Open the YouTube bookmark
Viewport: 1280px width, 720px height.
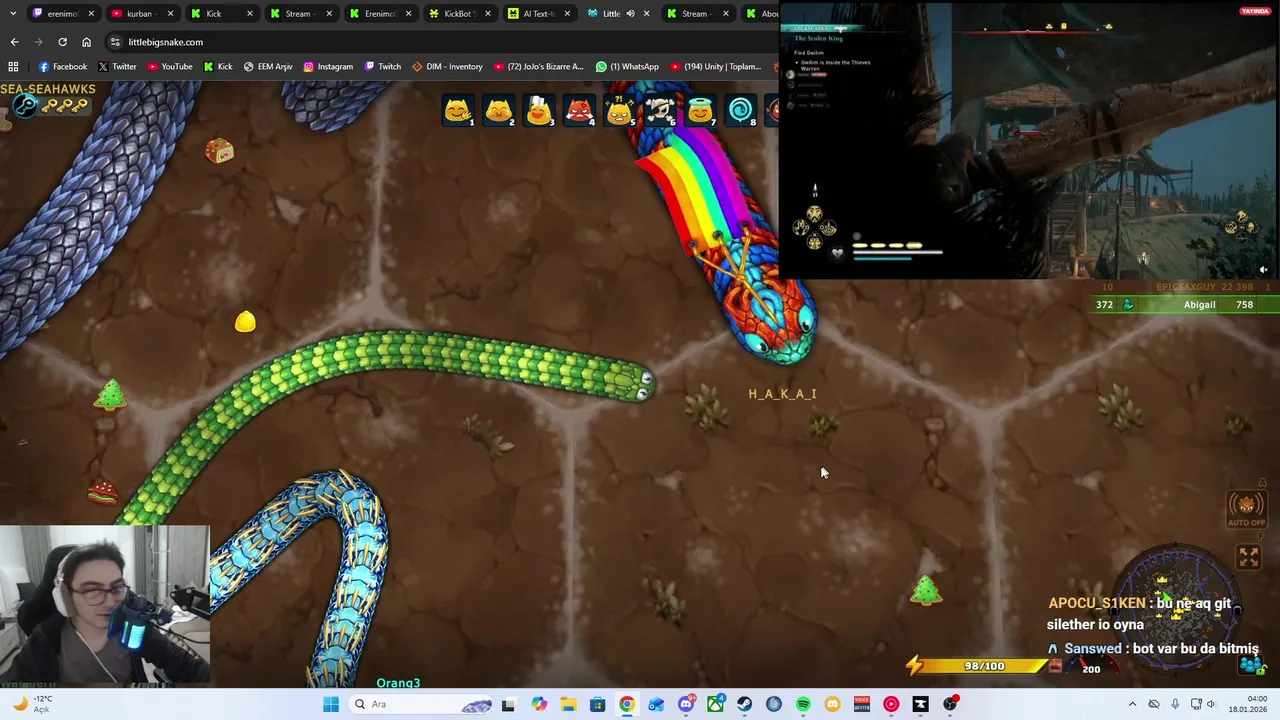click(170, 66)
